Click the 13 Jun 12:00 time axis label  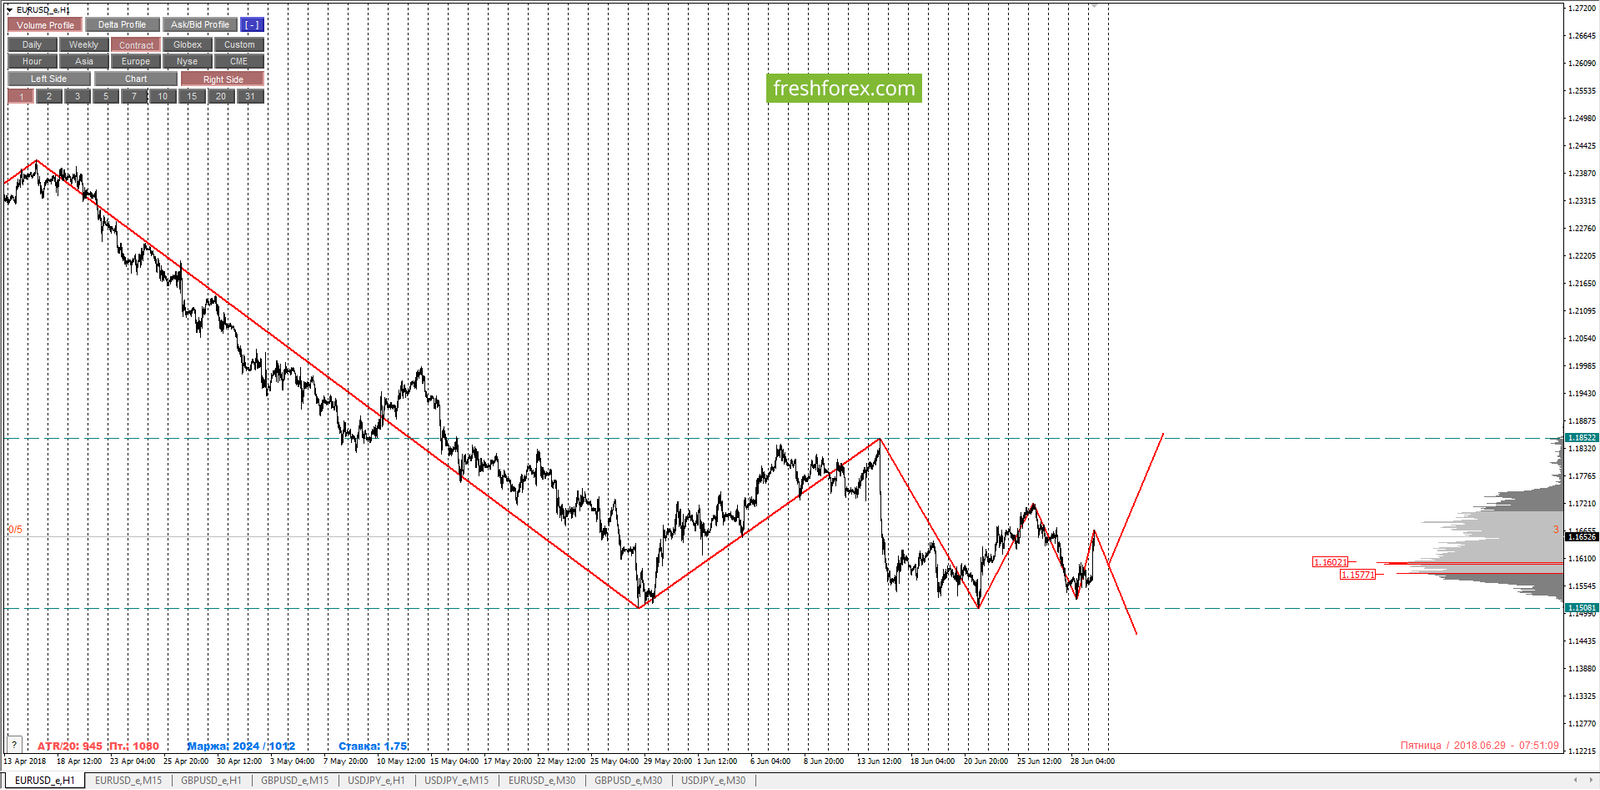coord(879,761)
